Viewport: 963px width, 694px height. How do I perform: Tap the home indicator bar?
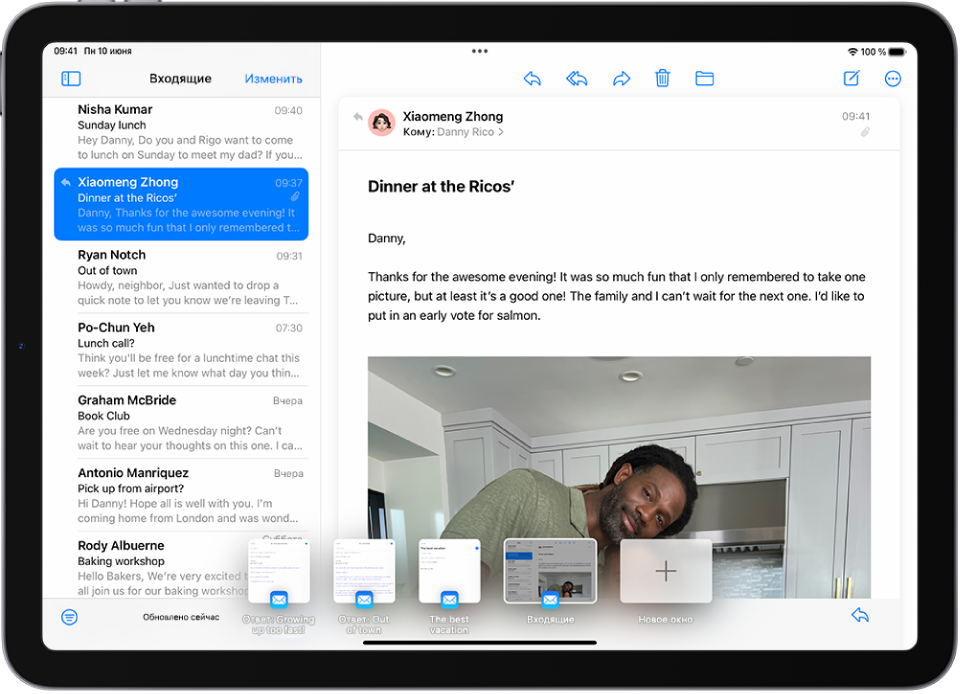480,642
